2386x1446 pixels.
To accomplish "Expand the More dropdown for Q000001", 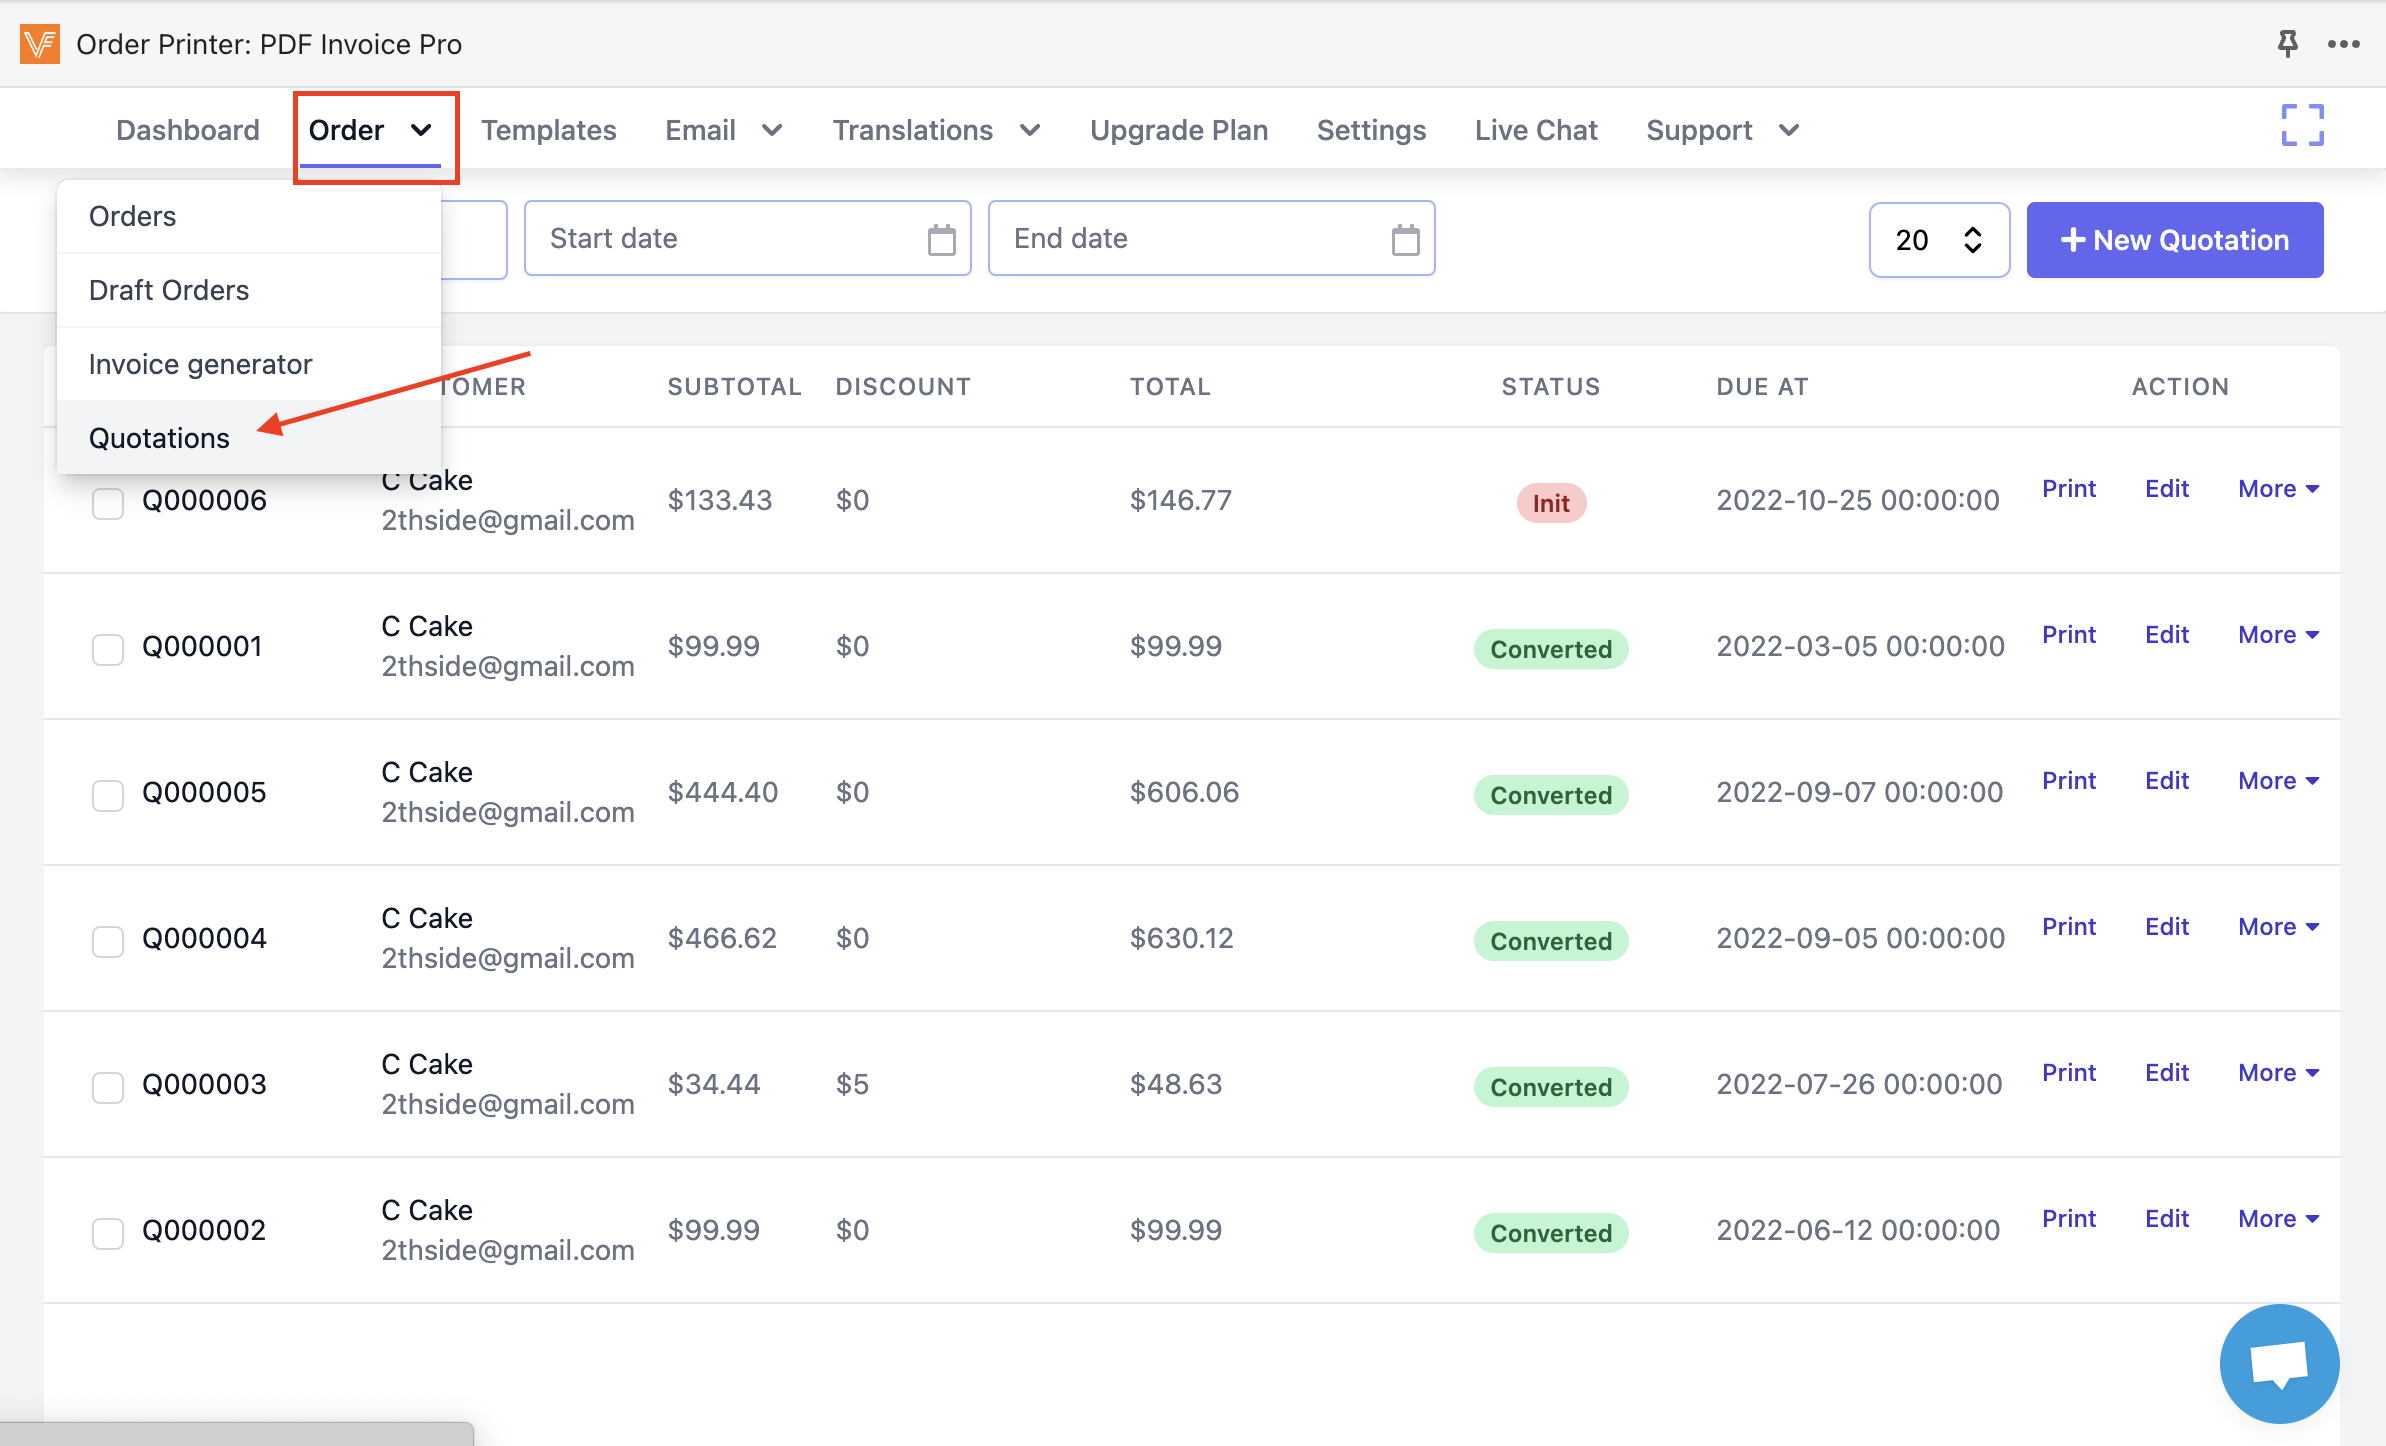I will tap(2277, 635).
